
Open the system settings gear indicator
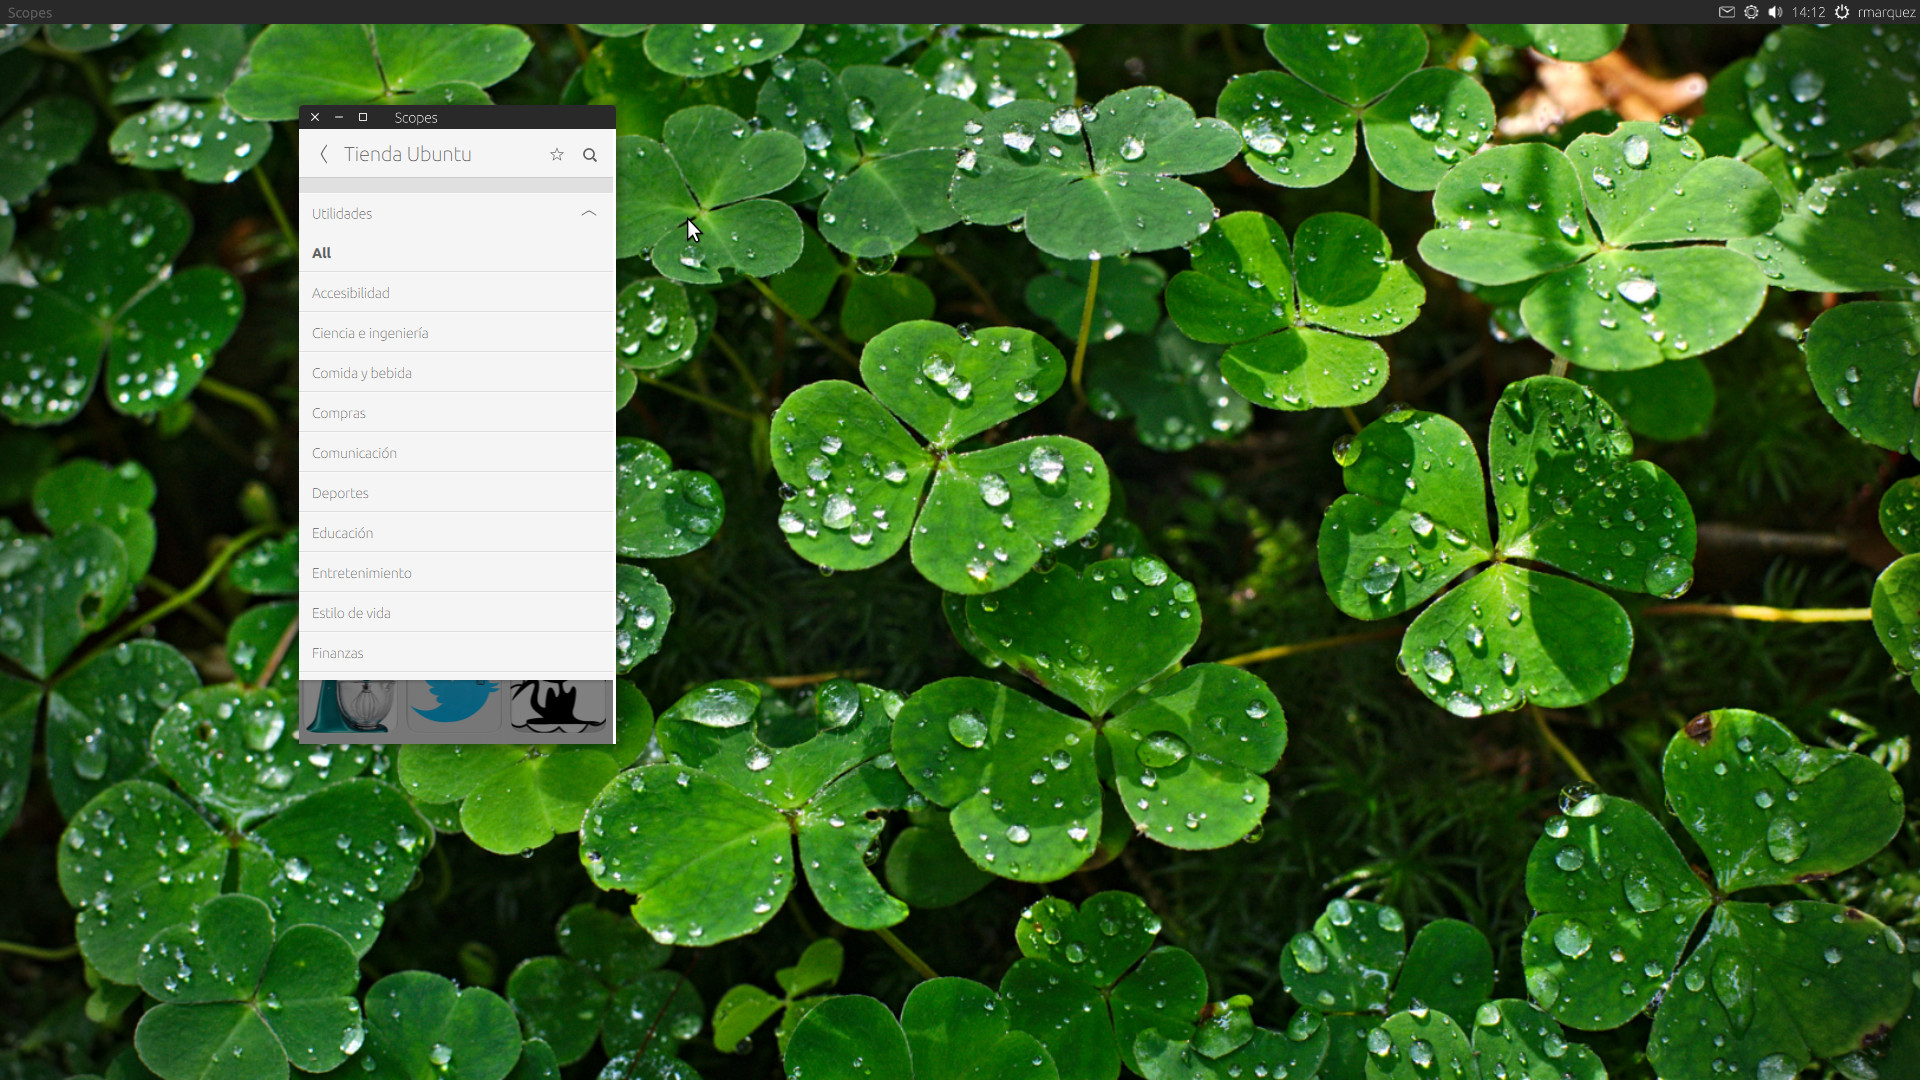(1751, 12)
